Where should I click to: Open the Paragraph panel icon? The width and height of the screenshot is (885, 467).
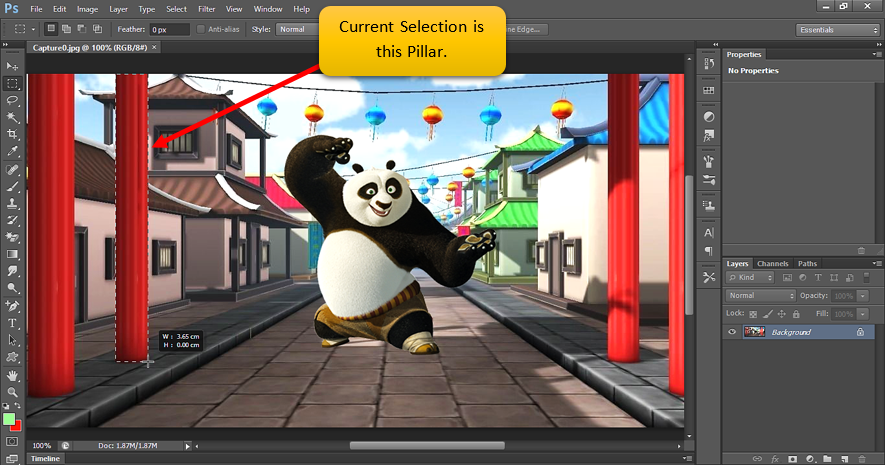click(x=709, y=251)
